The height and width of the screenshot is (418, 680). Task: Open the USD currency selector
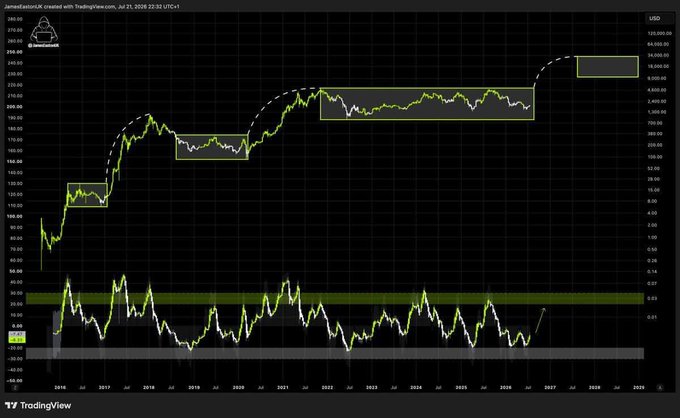tap(654, 18)
